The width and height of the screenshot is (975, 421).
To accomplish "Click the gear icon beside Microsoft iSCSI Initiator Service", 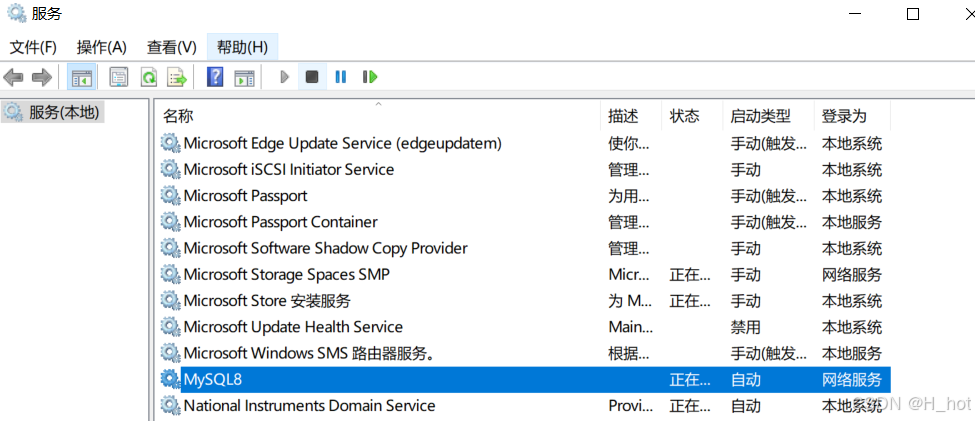I will [x=169, y=169].
